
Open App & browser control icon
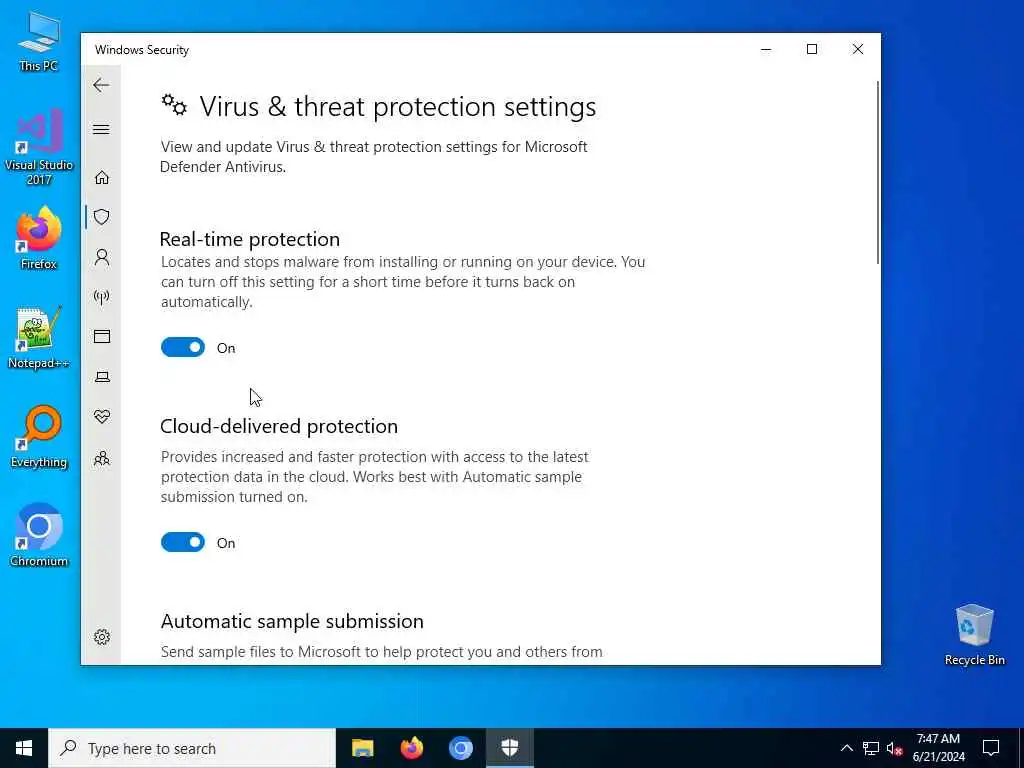tap(102, 336)
